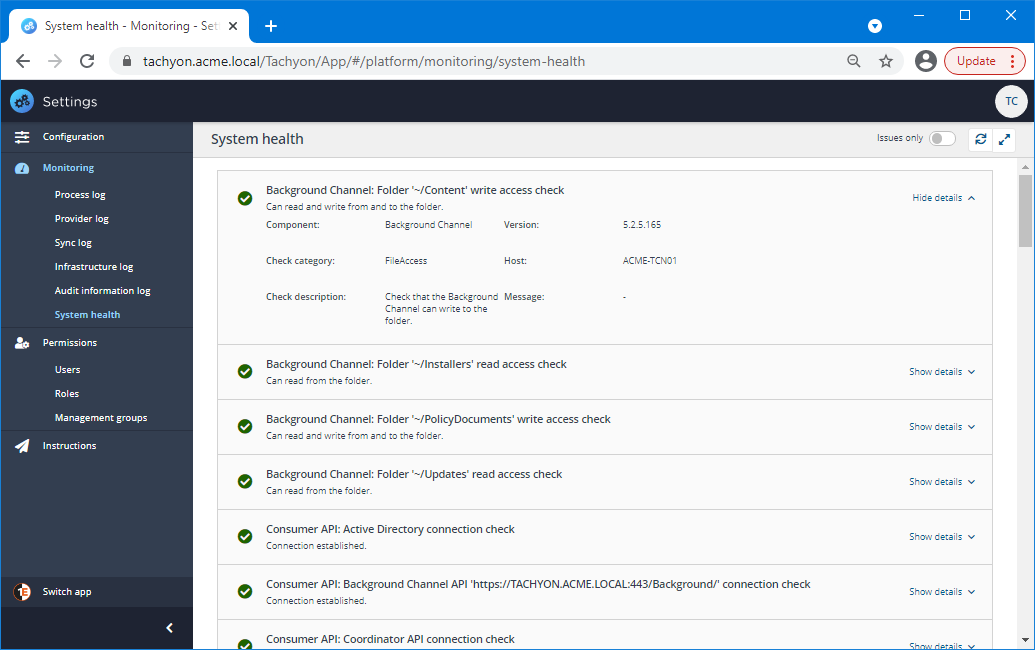This screenshot has width=1035, height=650.
Task: Click green check icon for '~/Updates' read access check
Action: tap(245, 482)
